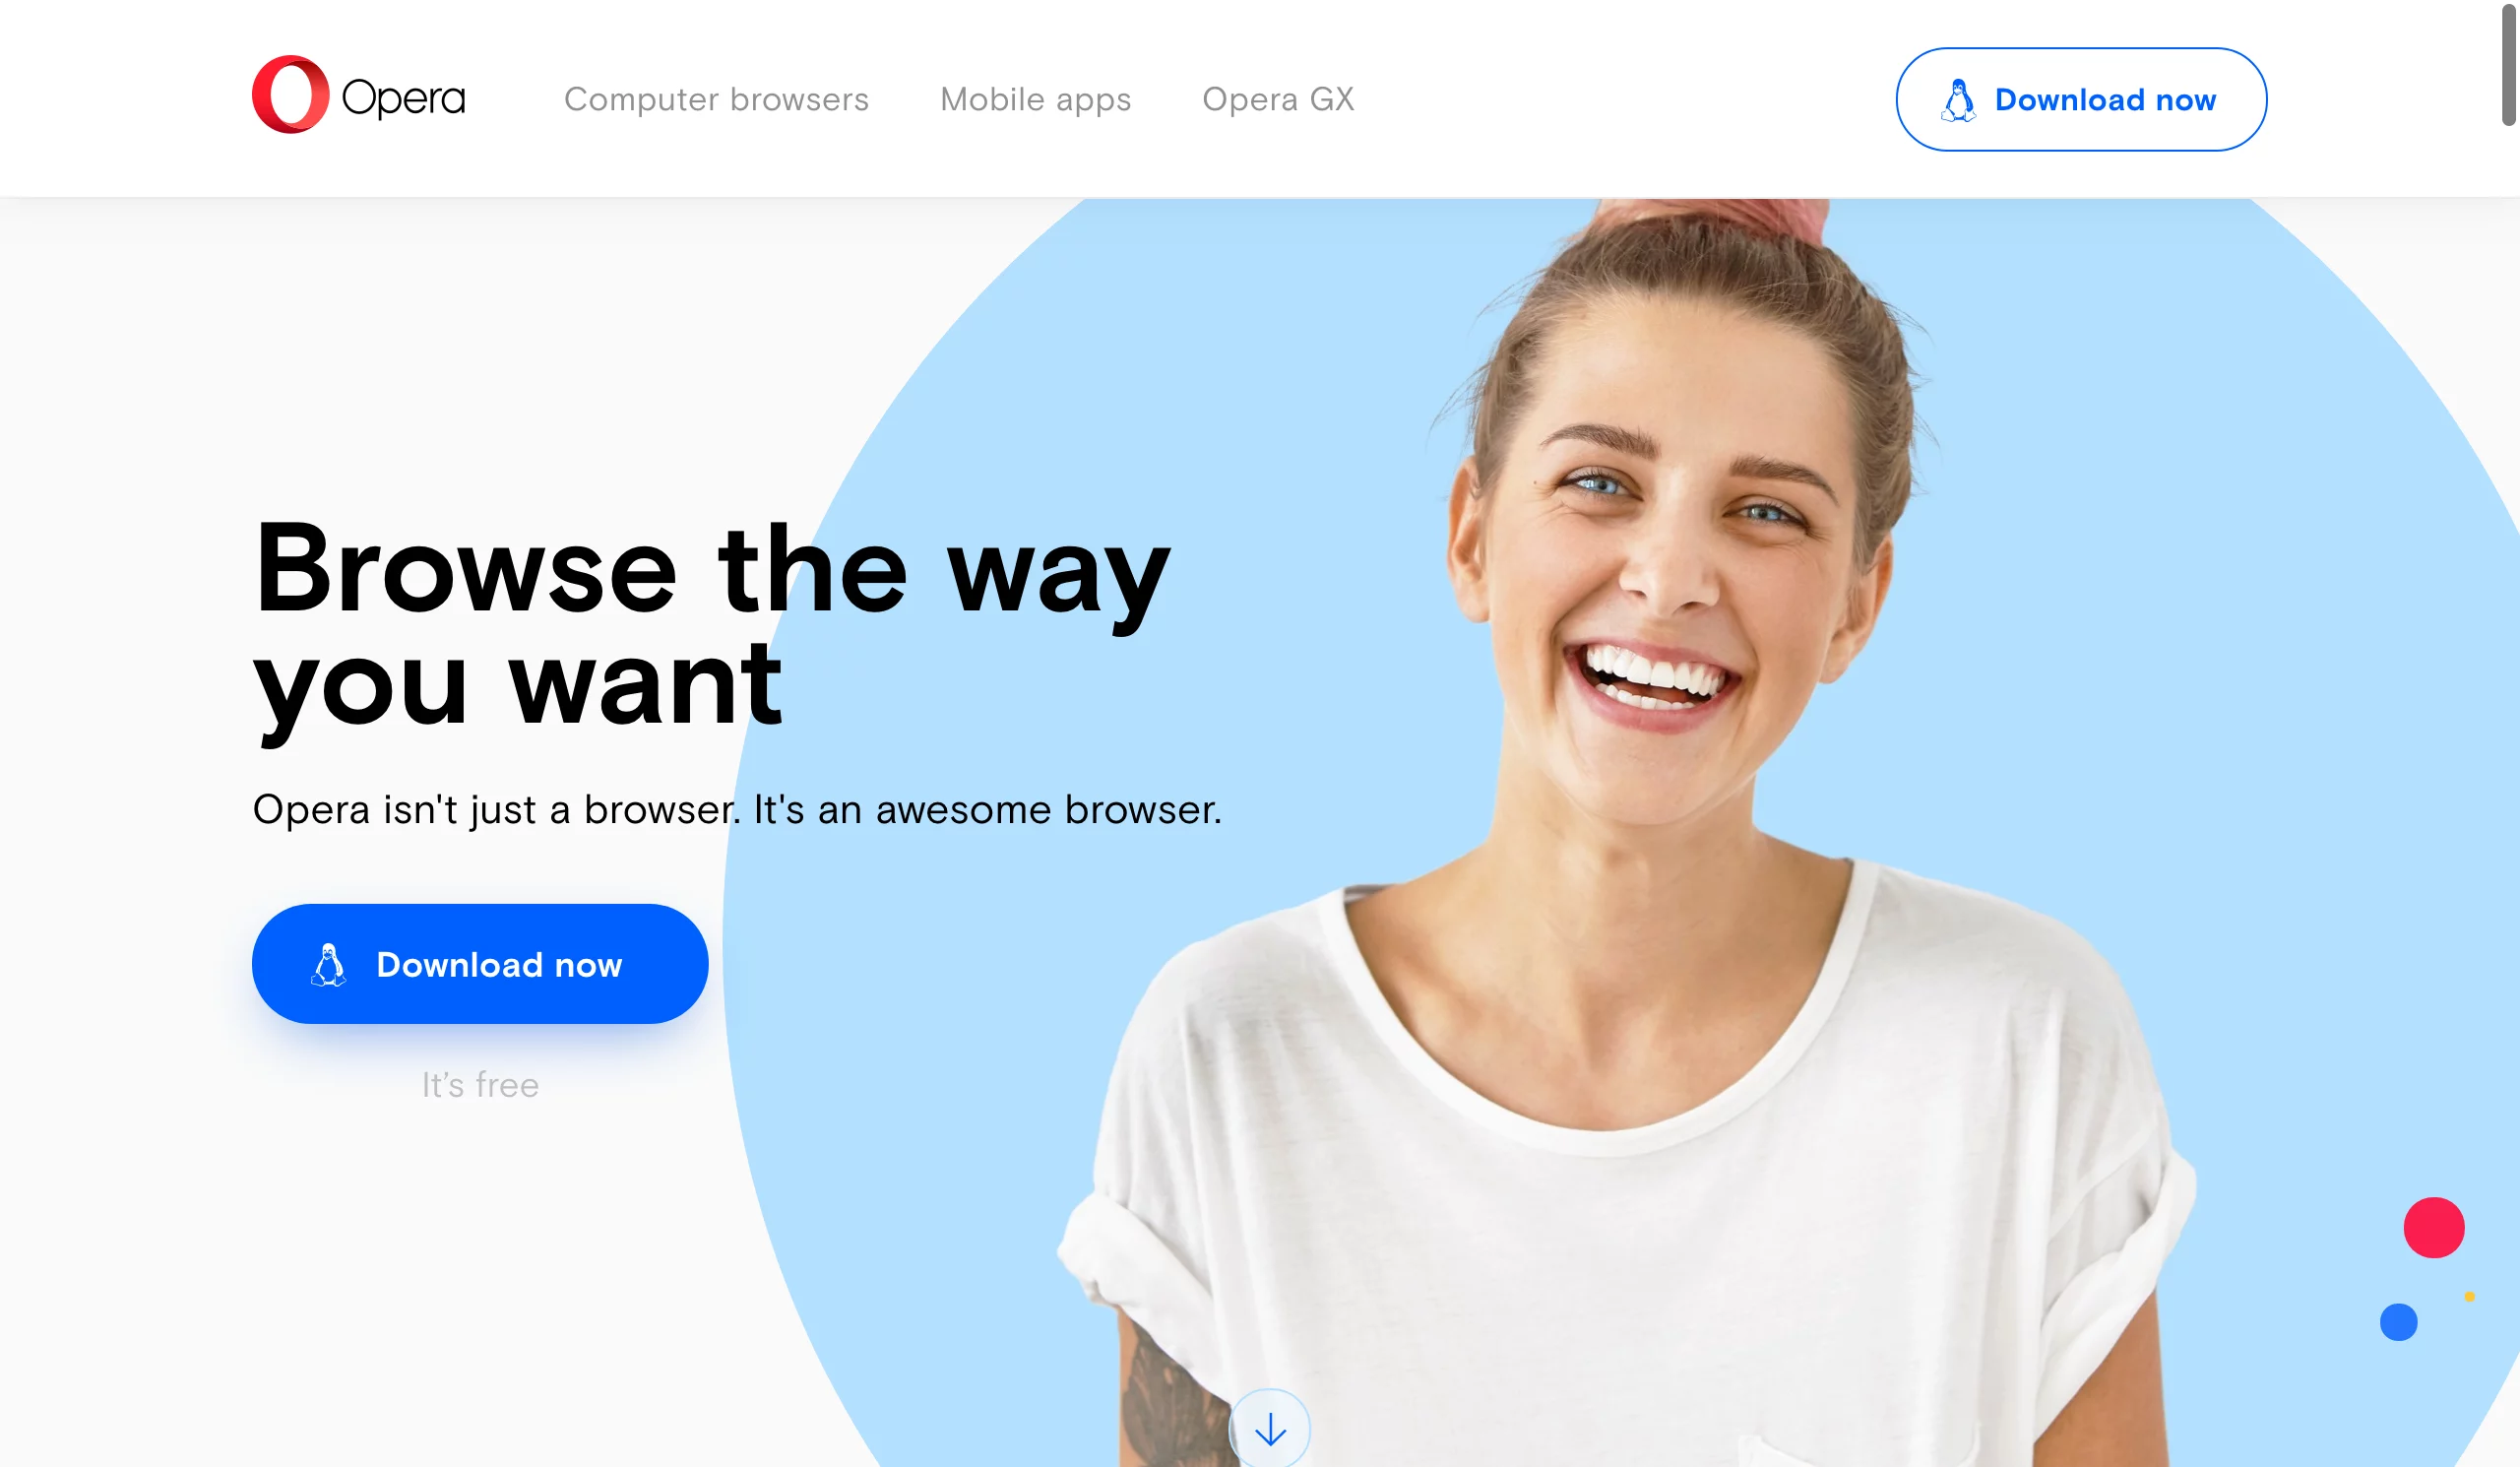Expand the Opera GX dropdown menu
This screenshot has height=1467, width=2520.
click(x=1280, y=99)
